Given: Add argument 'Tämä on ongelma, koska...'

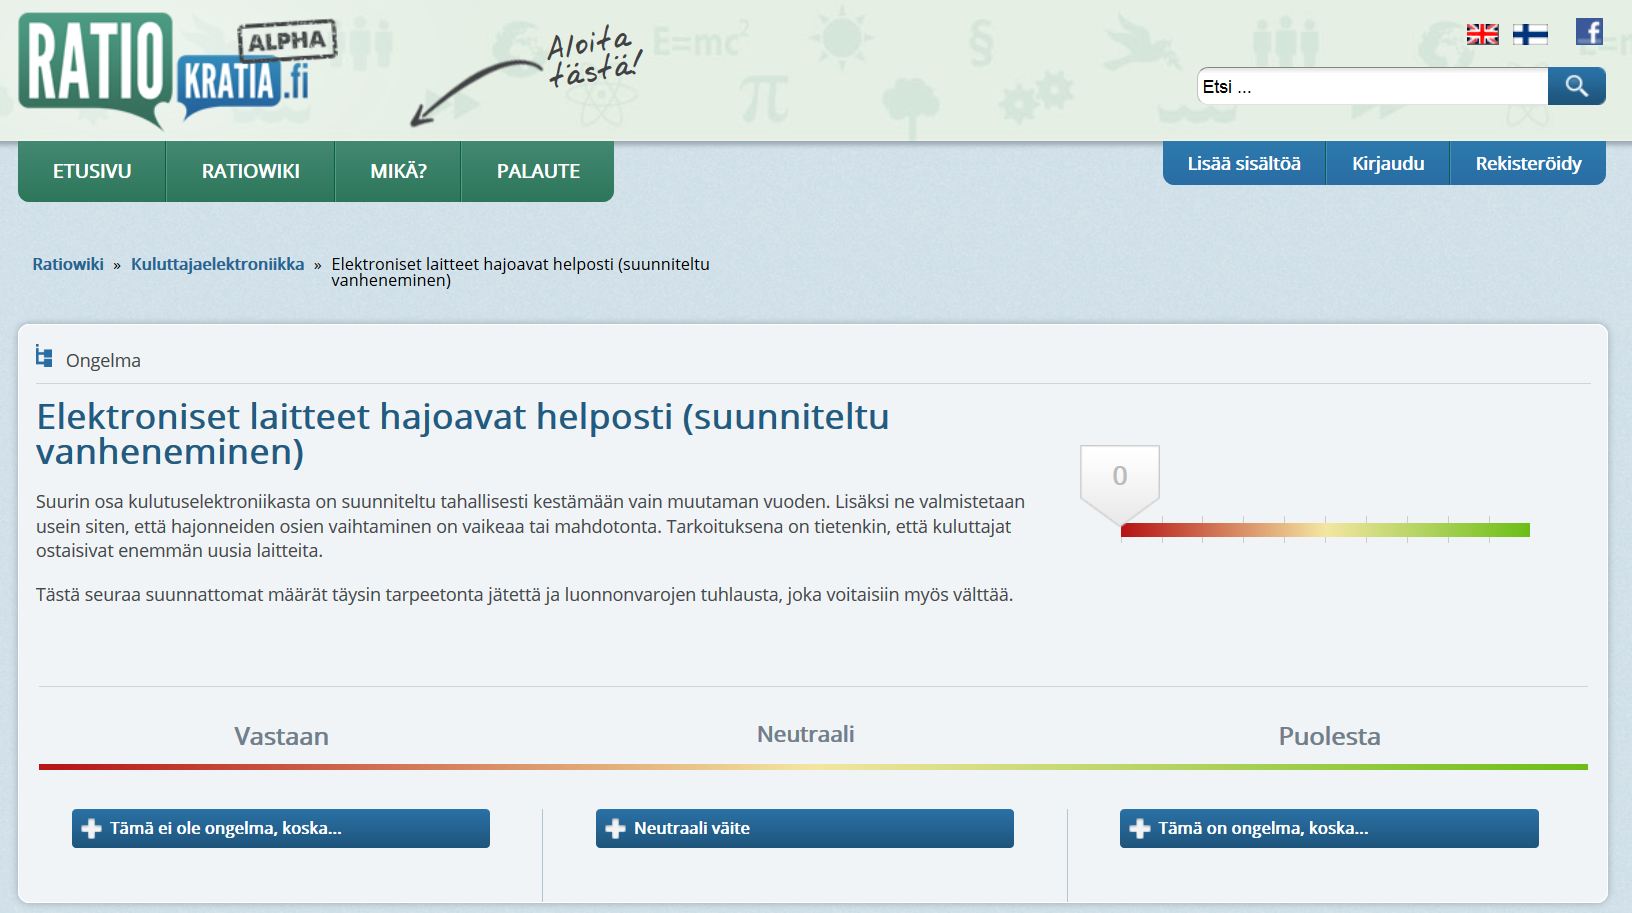Looking at the screenshot, I should (1329, 828).
